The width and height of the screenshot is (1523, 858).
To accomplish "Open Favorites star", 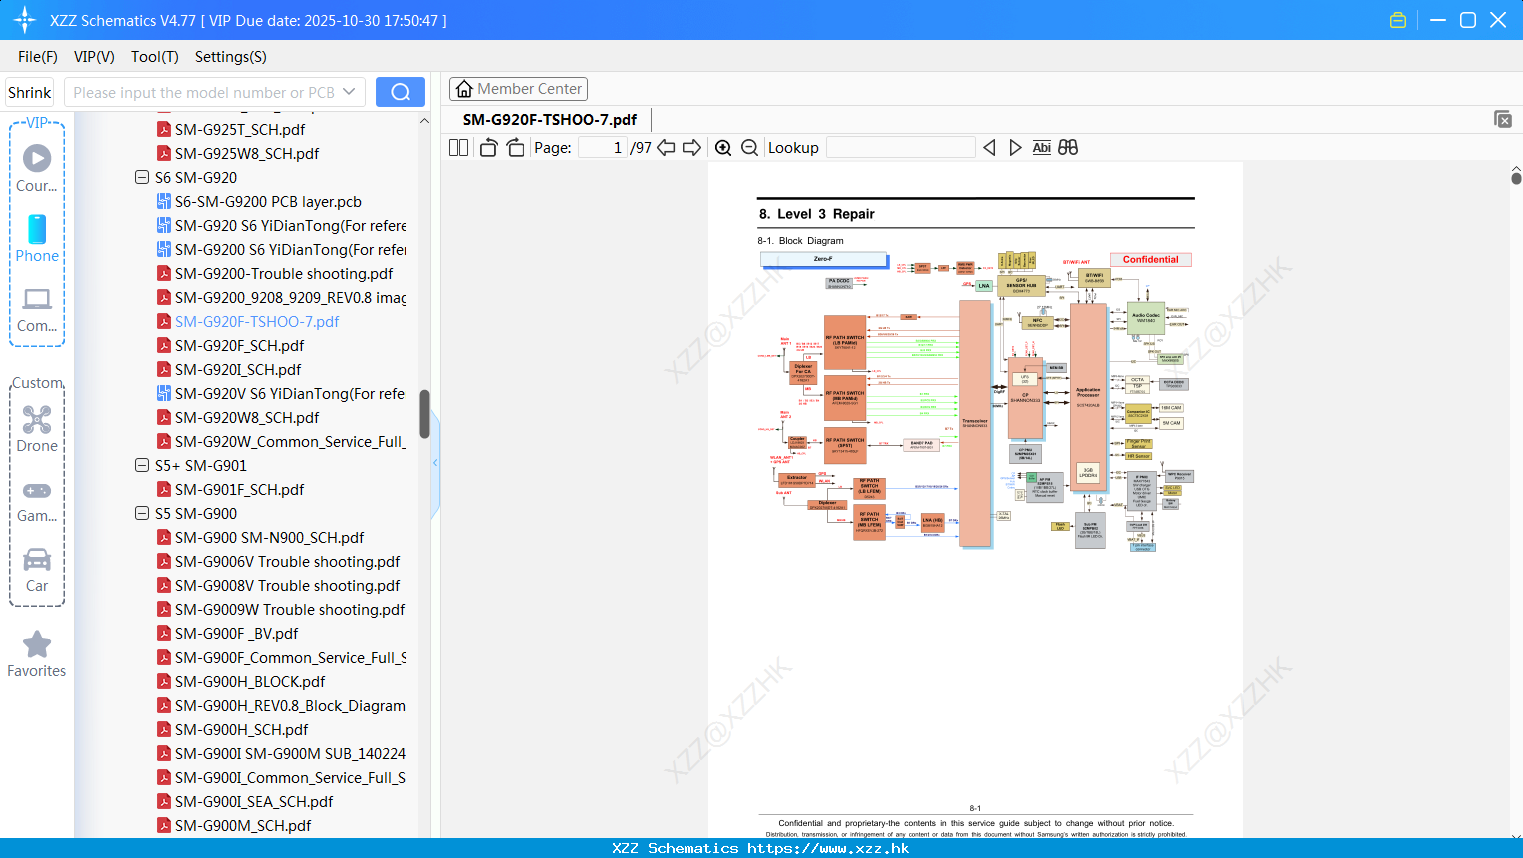I will coord(37,654).
